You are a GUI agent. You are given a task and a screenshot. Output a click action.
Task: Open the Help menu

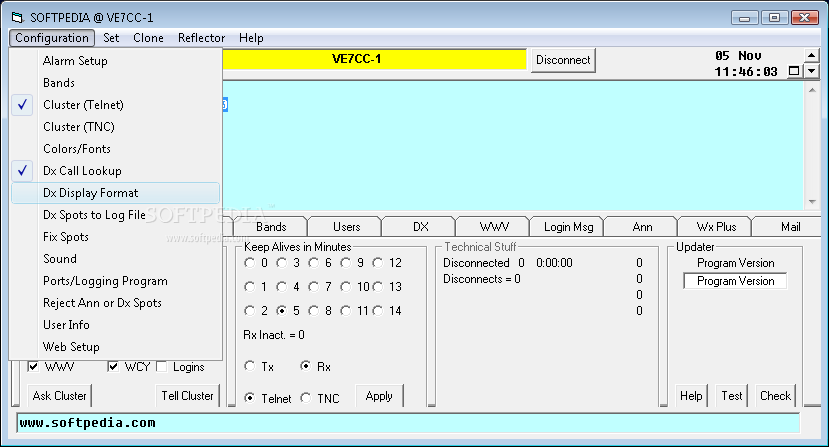coord(251,38)
